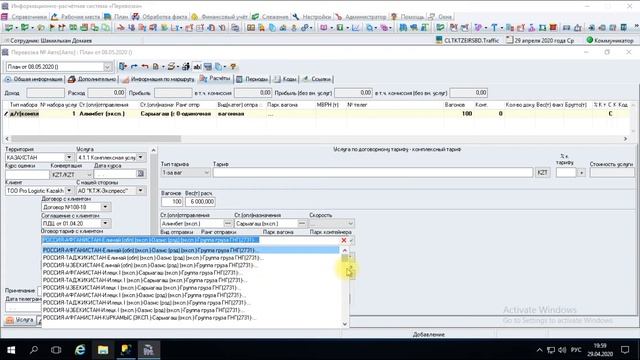Switch to Коды tab
The height and width of the screenshot is (360, 640).
pyautogui.click(x=285, y=79)
